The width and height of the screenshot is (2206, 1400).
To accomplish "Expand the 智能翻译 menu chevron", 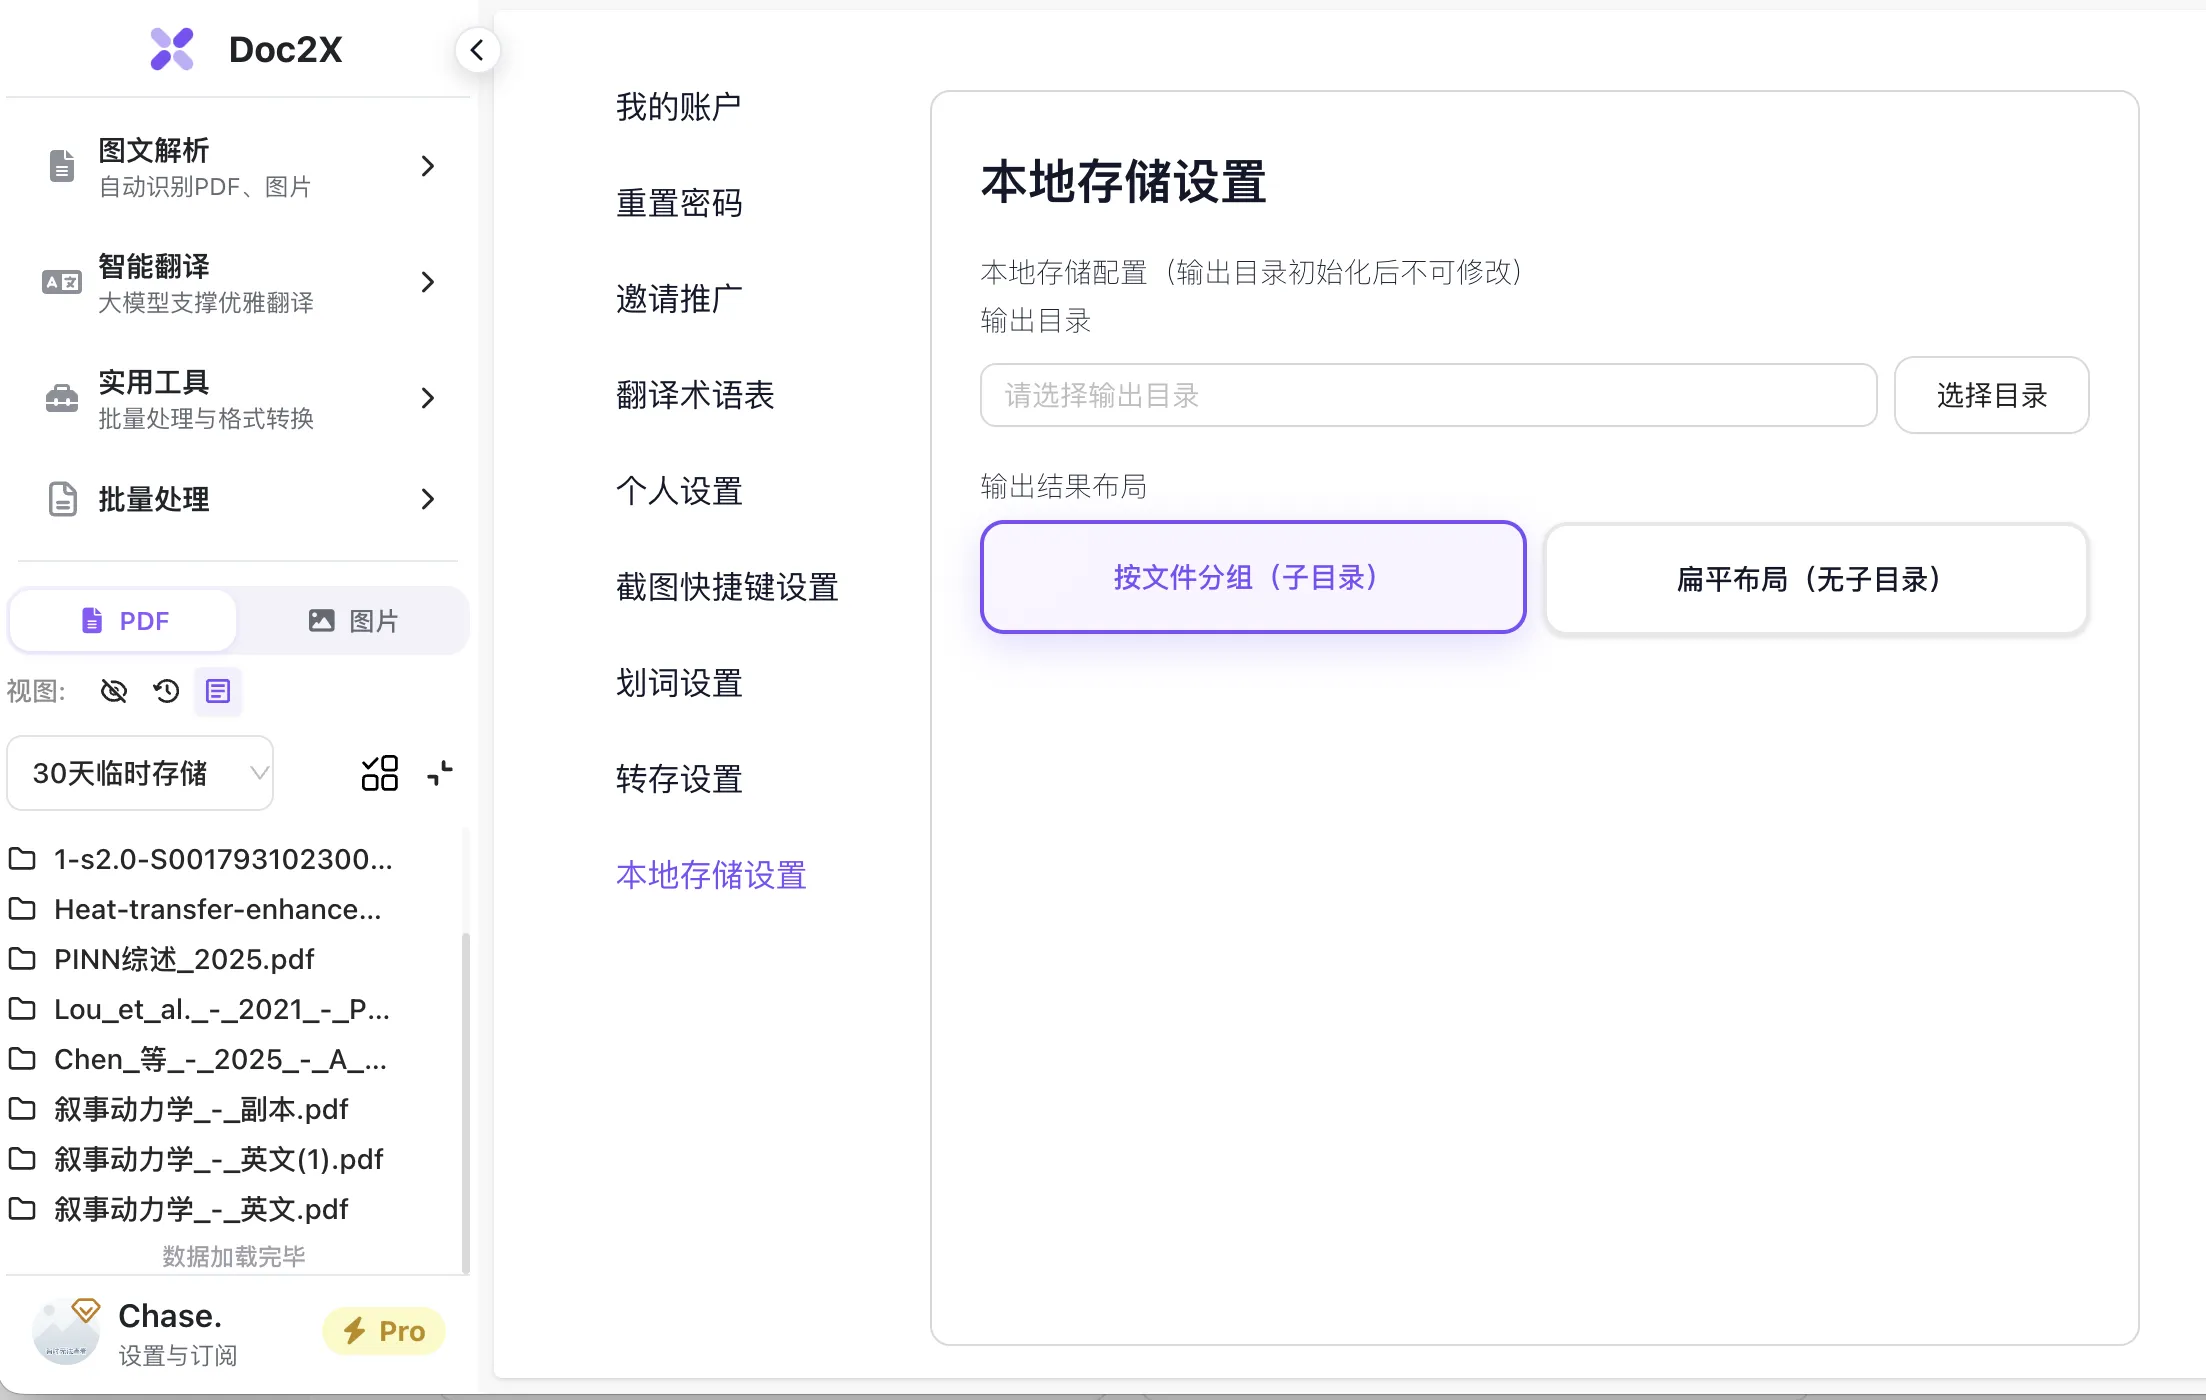I will [428, 282].
